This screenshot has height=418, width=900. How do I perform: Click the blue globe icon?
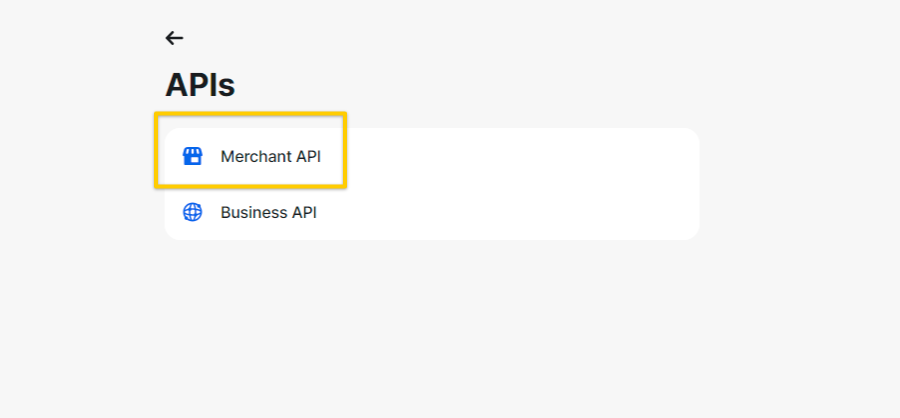click(192, 212)
